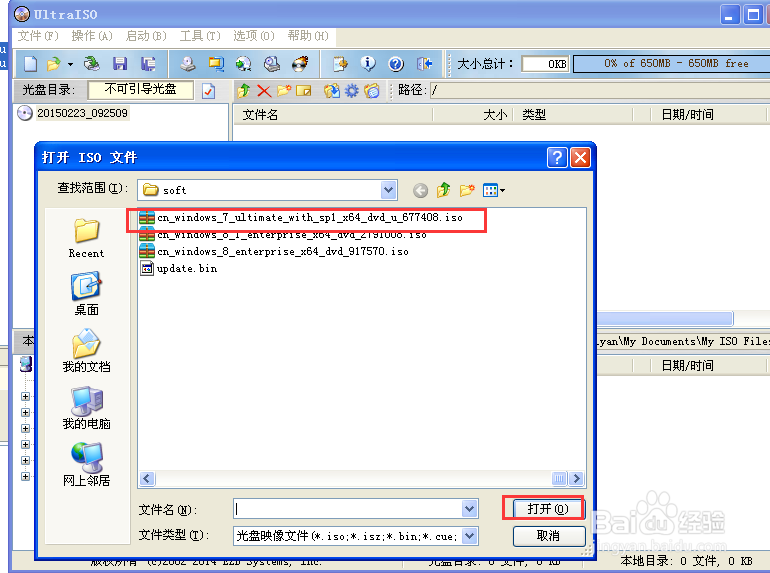This screenshot has width=770, height=573.
Task: Click the Compress ISO disc icon
Action: [x=244, y=64]
